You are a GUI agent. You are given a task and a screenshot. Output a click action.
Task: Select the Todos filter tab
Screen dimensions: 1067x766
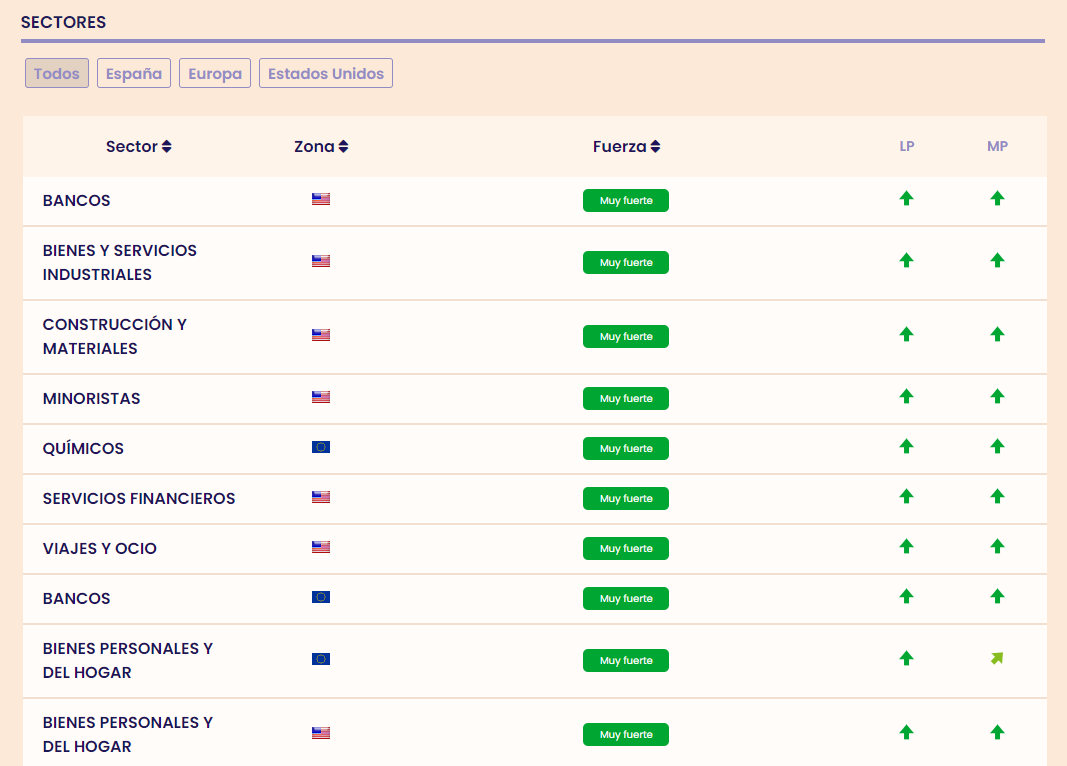click(57, 73)
